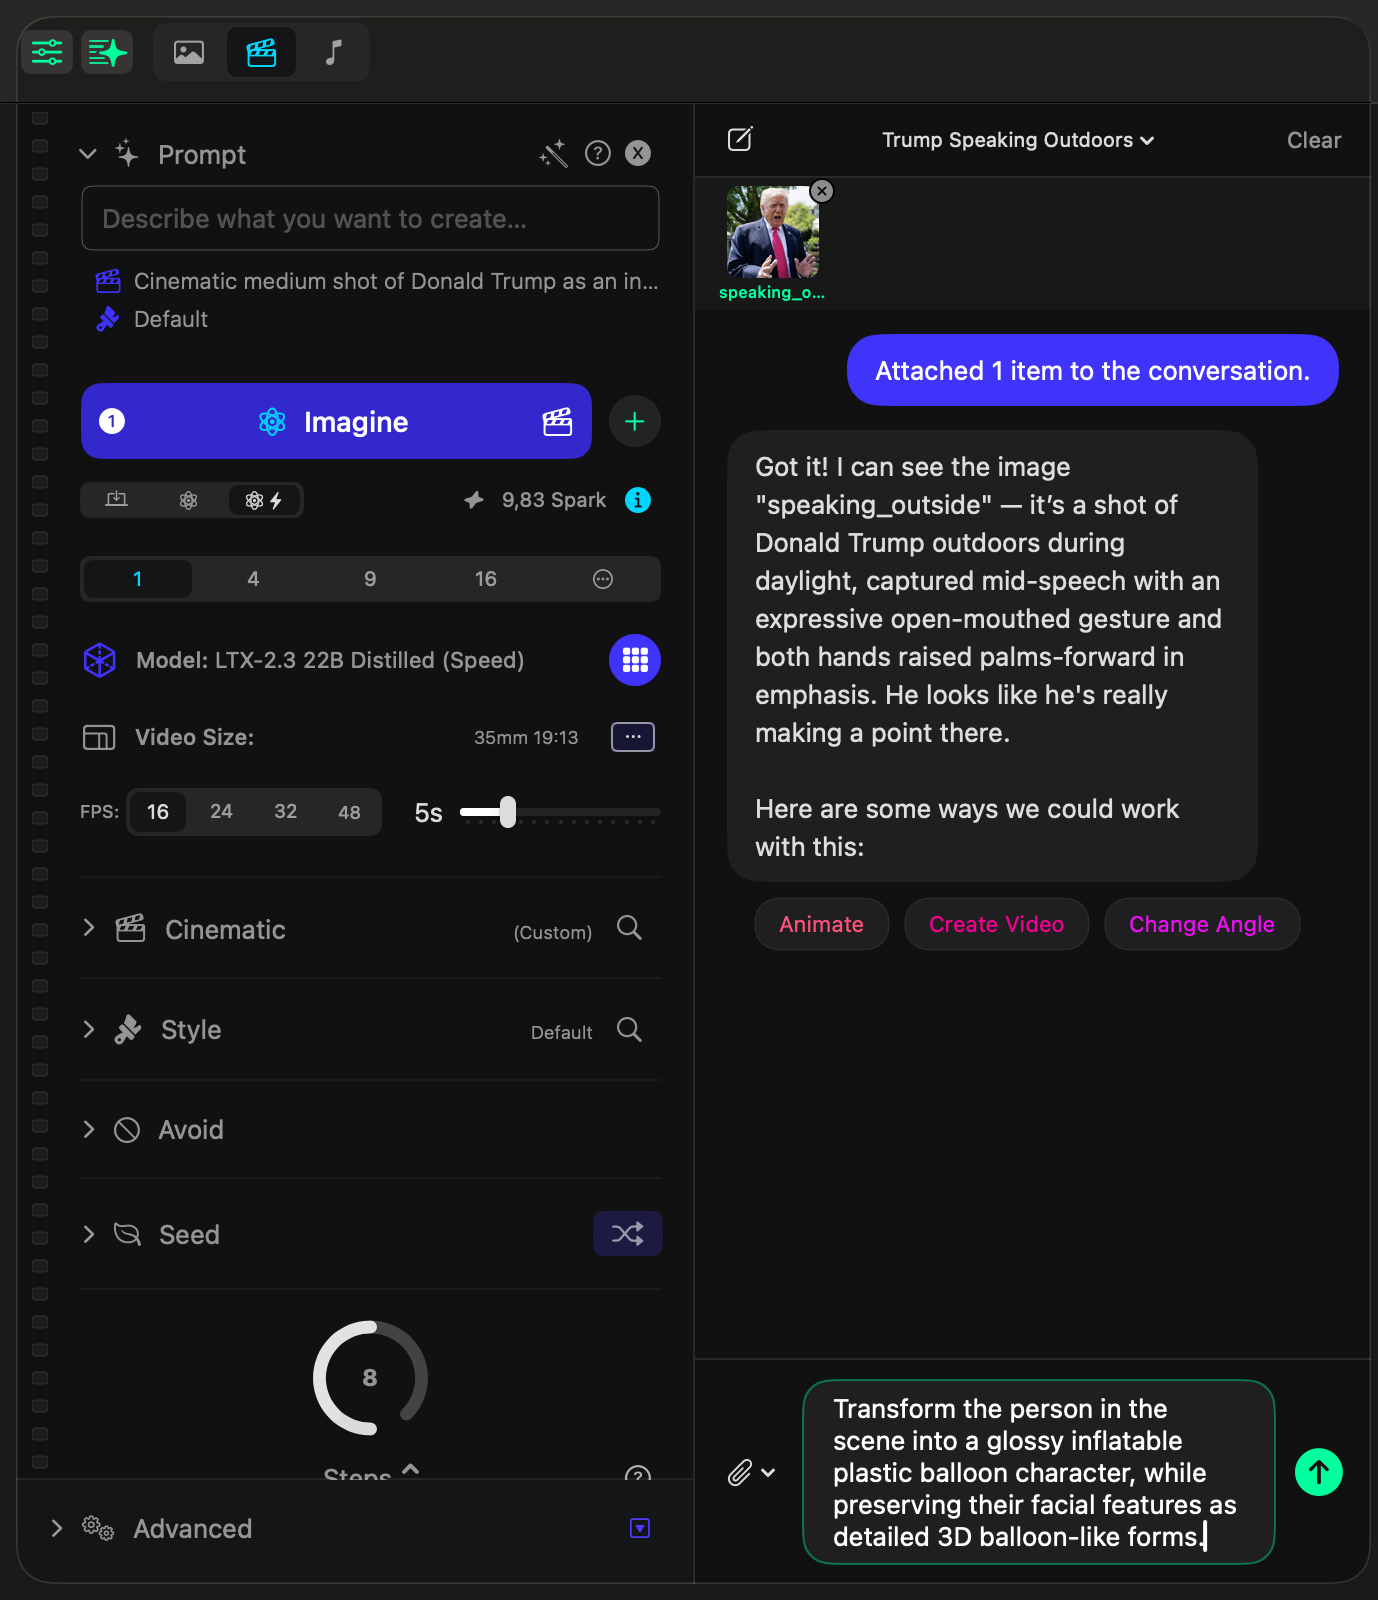This screenshot has width=1378, height=1600.
Task: Set batch count to 4
Action: (253, 579)
